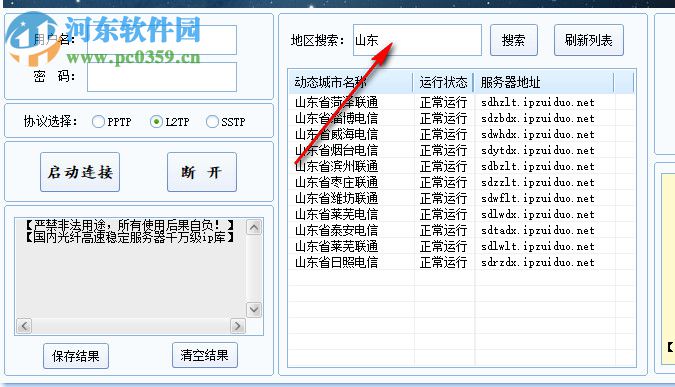The width and height of the screenshot is (675, 387).
Task: Click server address sdhzlt.ipzuiduo.net
Action: tap(538, 102)
